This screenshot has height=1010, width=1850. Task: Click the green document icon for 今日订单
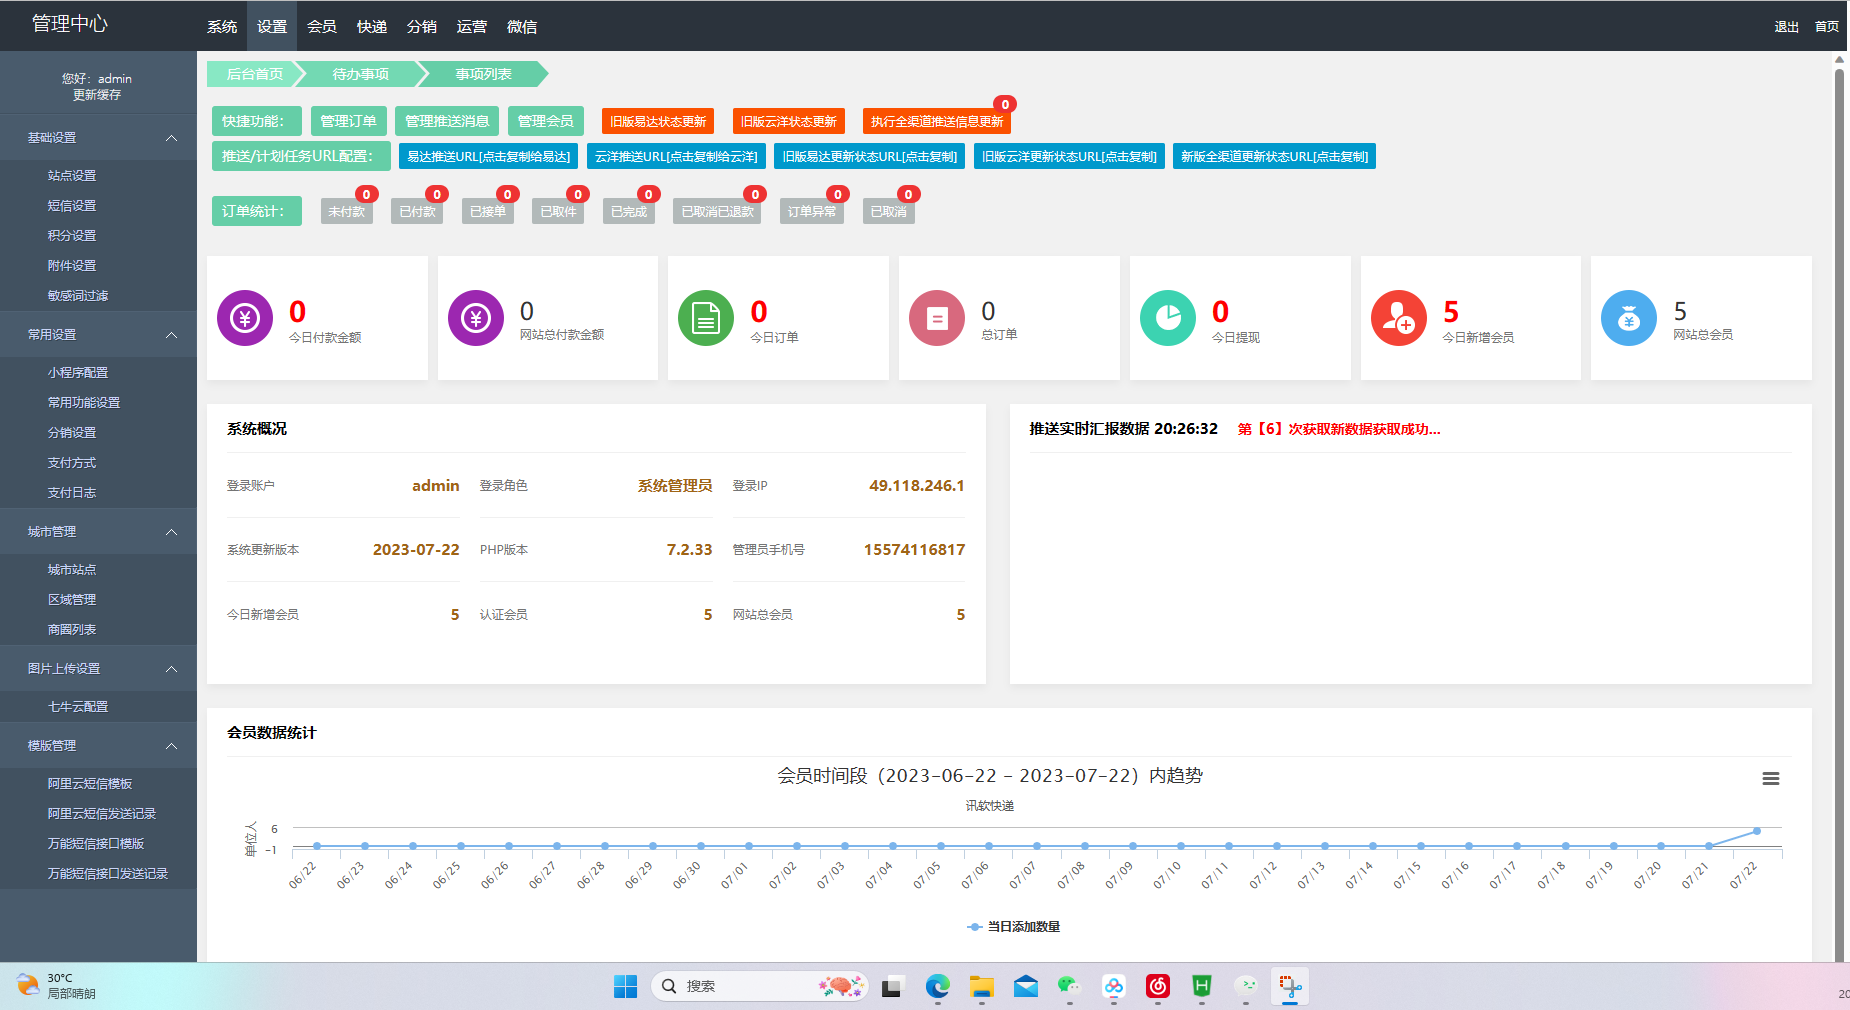click(706, 318)
